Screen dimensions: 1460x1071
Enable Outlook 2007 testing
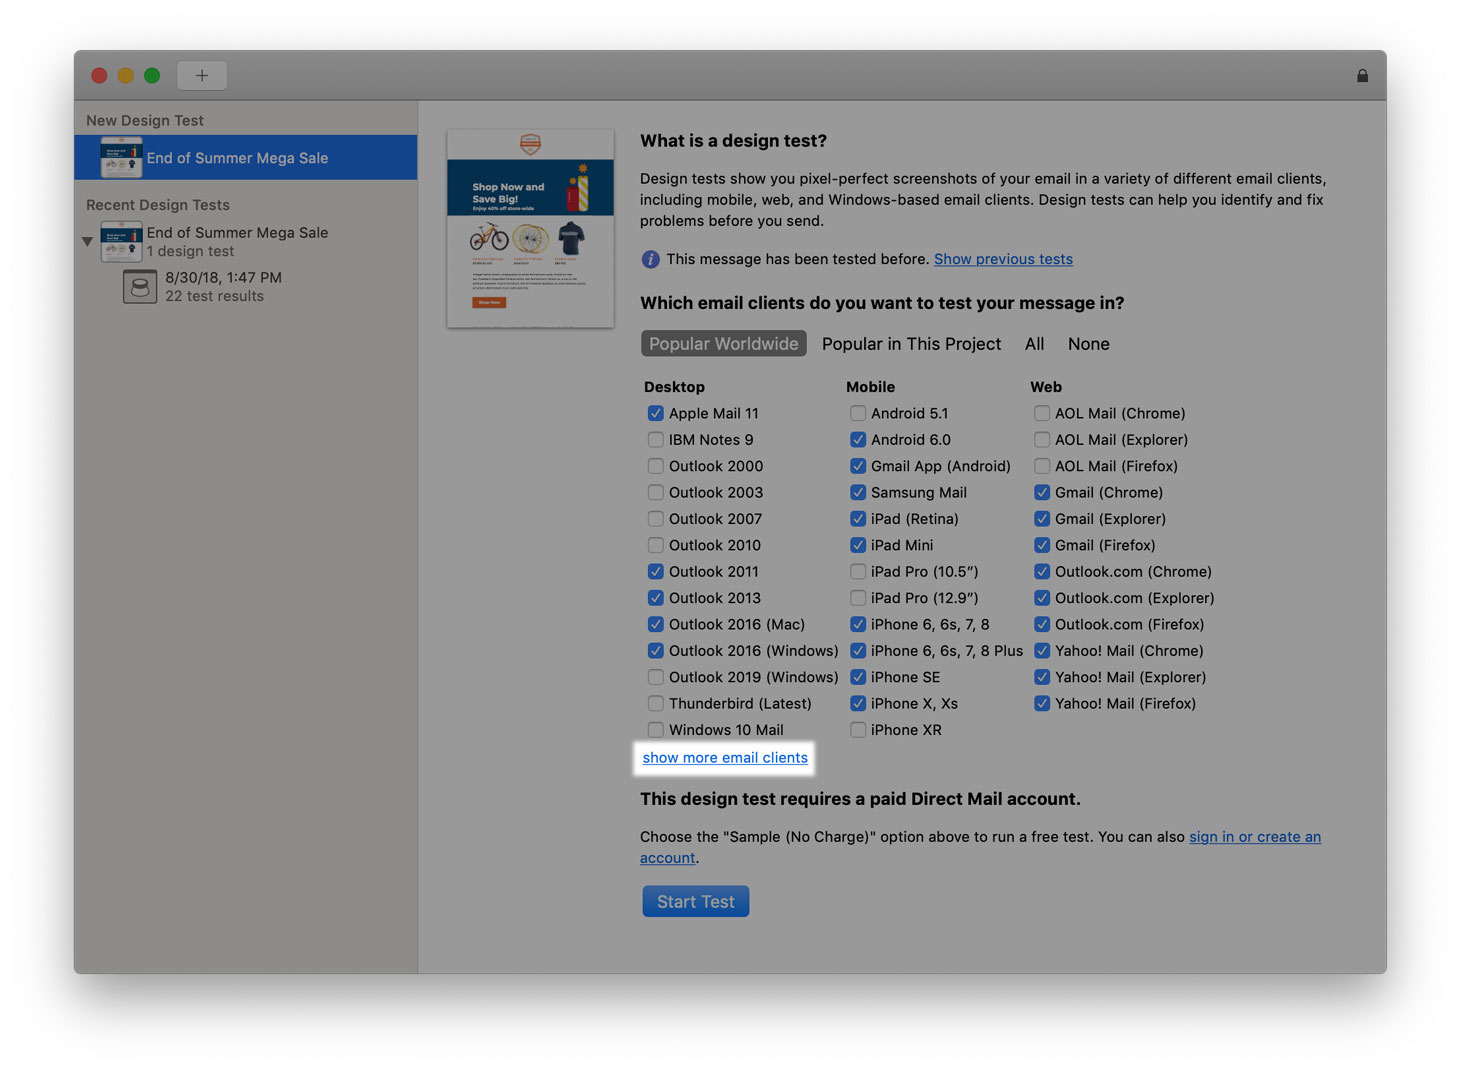(x=656, y=519)
